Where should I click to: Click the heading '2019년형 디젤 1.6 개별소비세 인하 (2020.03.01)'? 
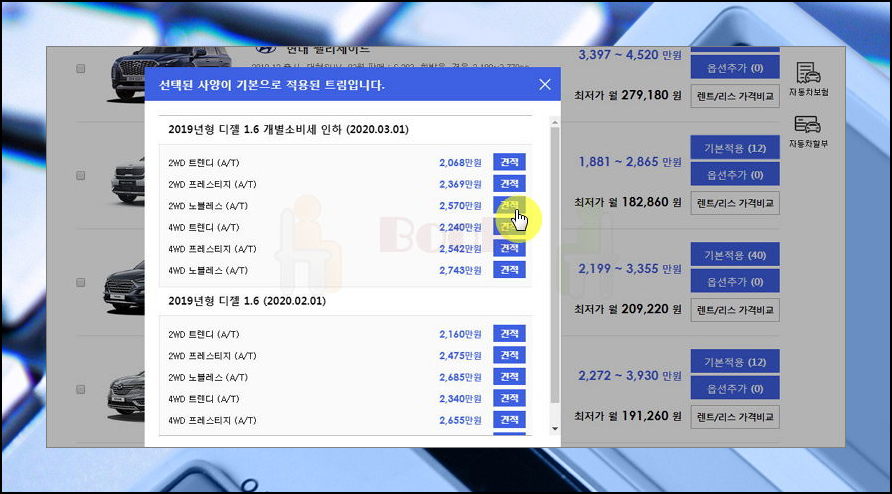[x=288, y=129]
